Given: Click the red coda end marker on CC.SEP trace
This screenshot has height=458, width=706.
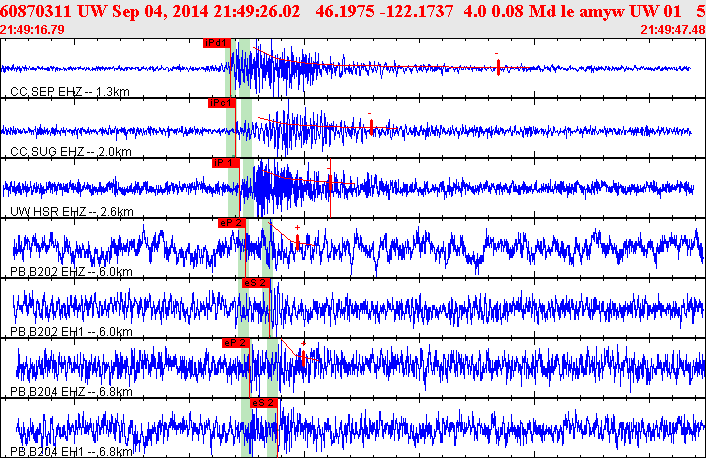Looking at the screenshot, I should (x=498, y=67).
